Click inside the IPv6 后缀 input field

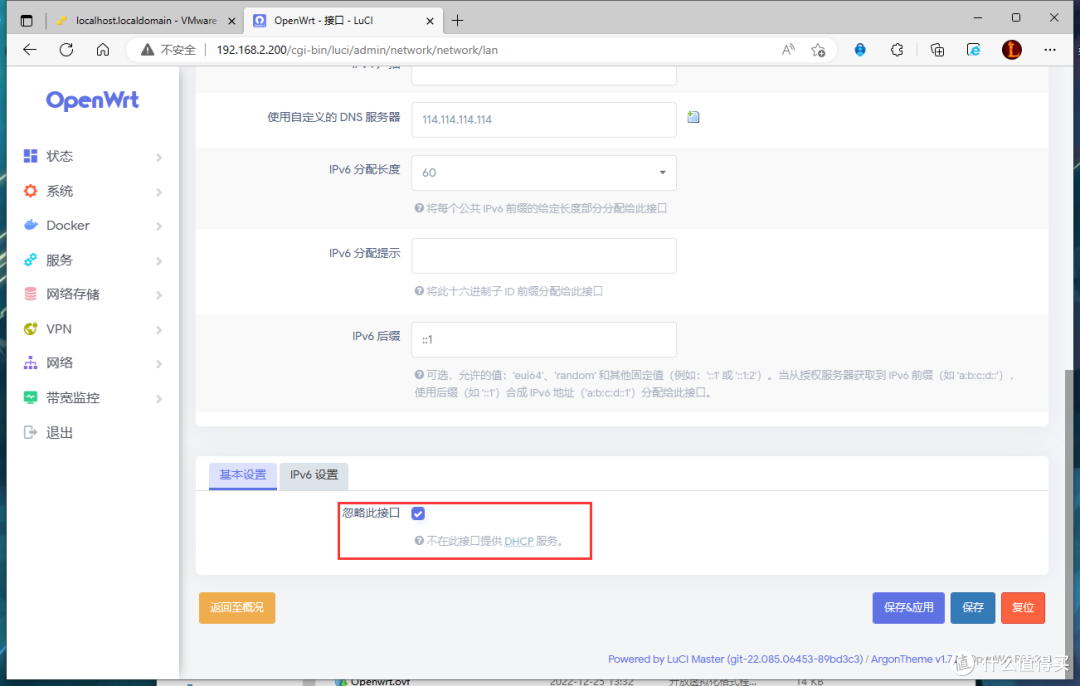pos(543,339)
